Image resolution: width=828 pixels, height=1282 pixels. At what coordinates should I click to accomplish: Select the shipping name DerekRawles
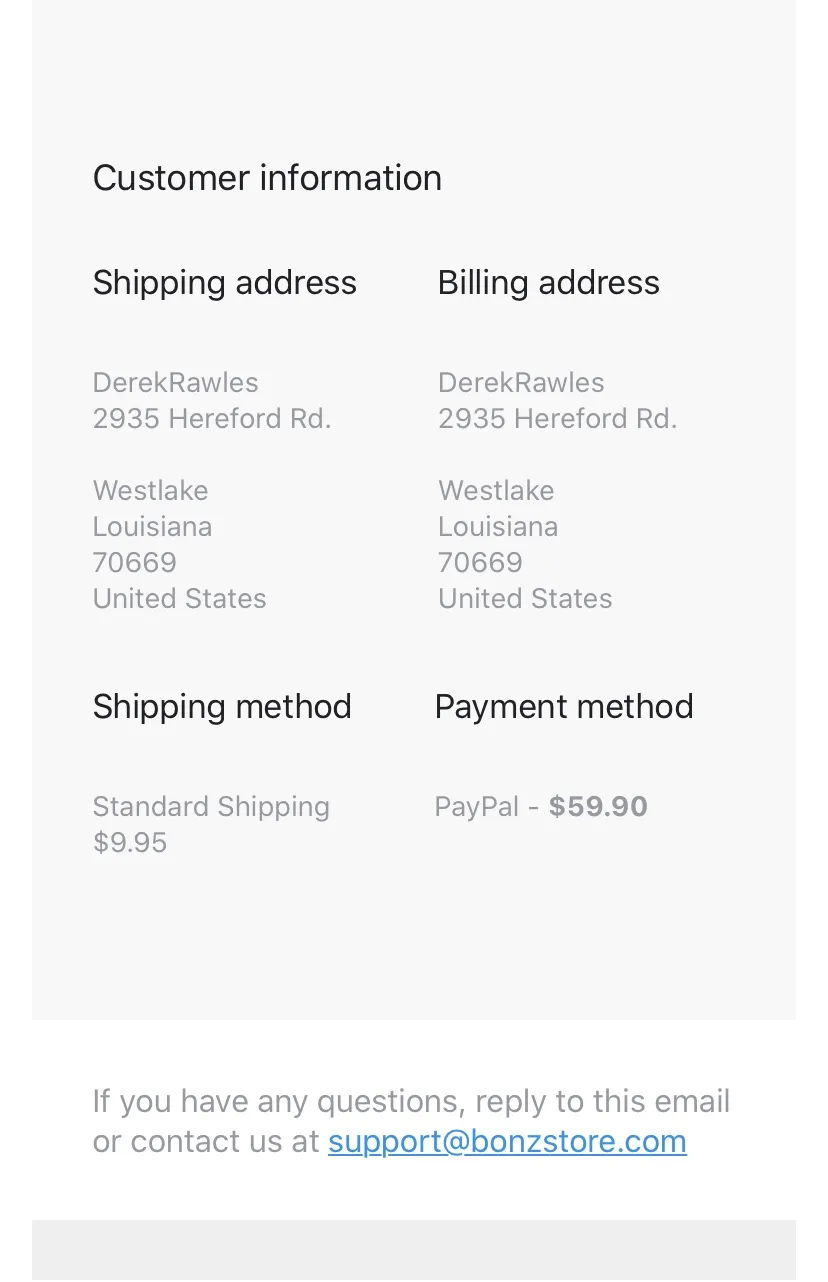click(x=176, y=383)
